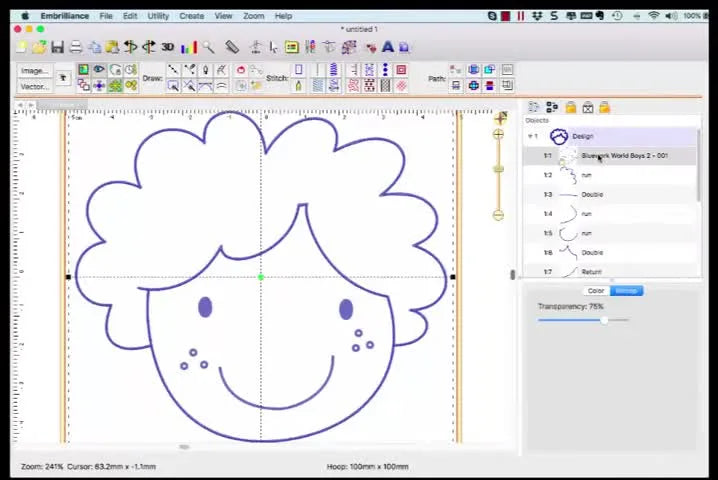The width and height of the screenshot is (718, 480).
Task: Select object row 1:6 Double
Action: click(x=610, y=252)
